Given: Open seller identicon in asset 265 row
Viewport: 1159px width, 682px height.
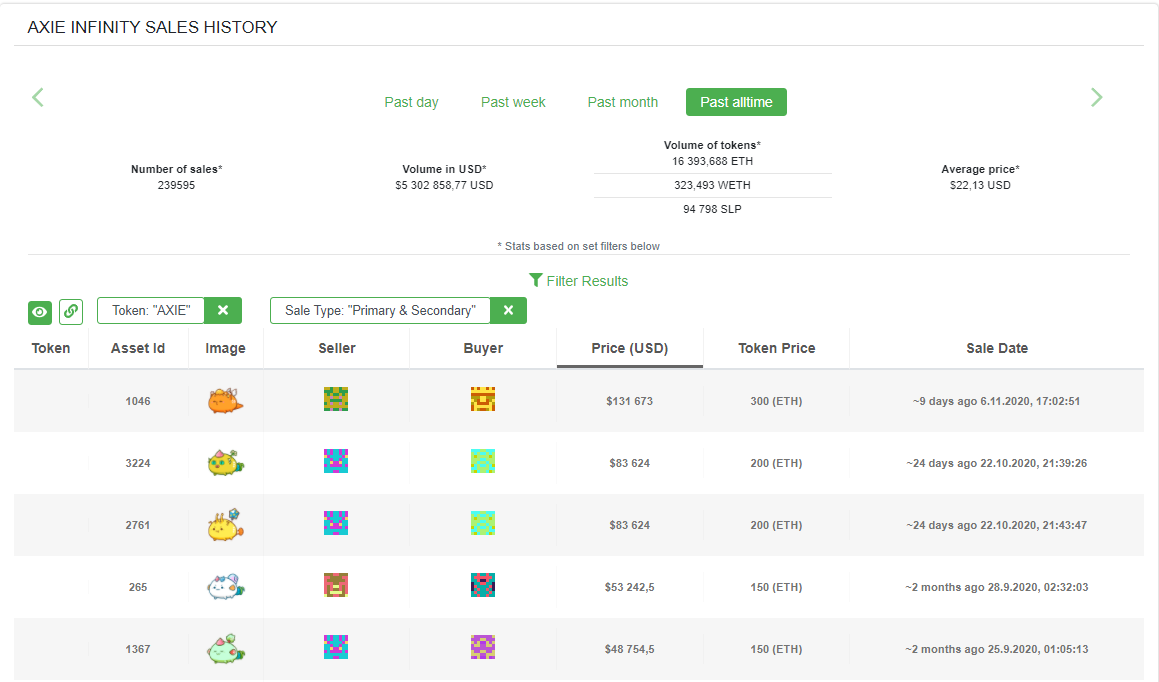Looking at the screenshot, I should click(336, 585).
